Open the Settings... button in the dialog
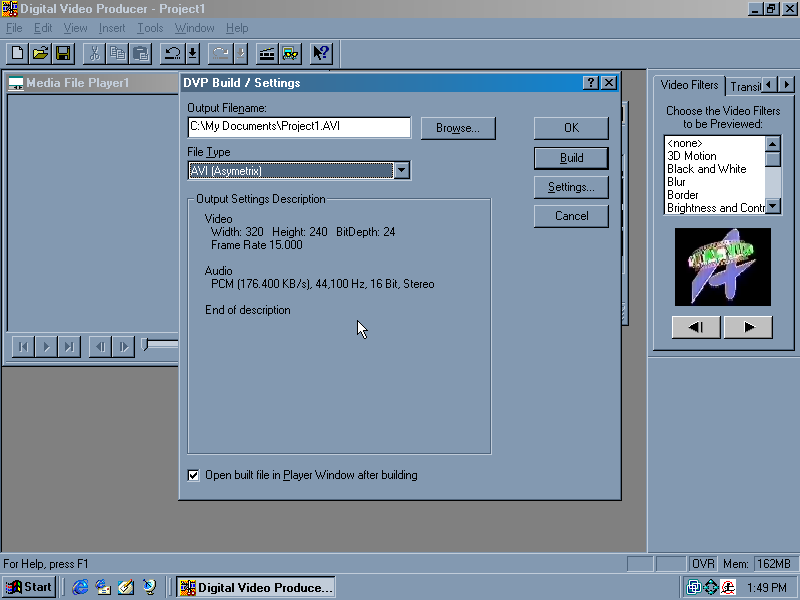This screenshot has height=600, width=800. click(571, 187)
